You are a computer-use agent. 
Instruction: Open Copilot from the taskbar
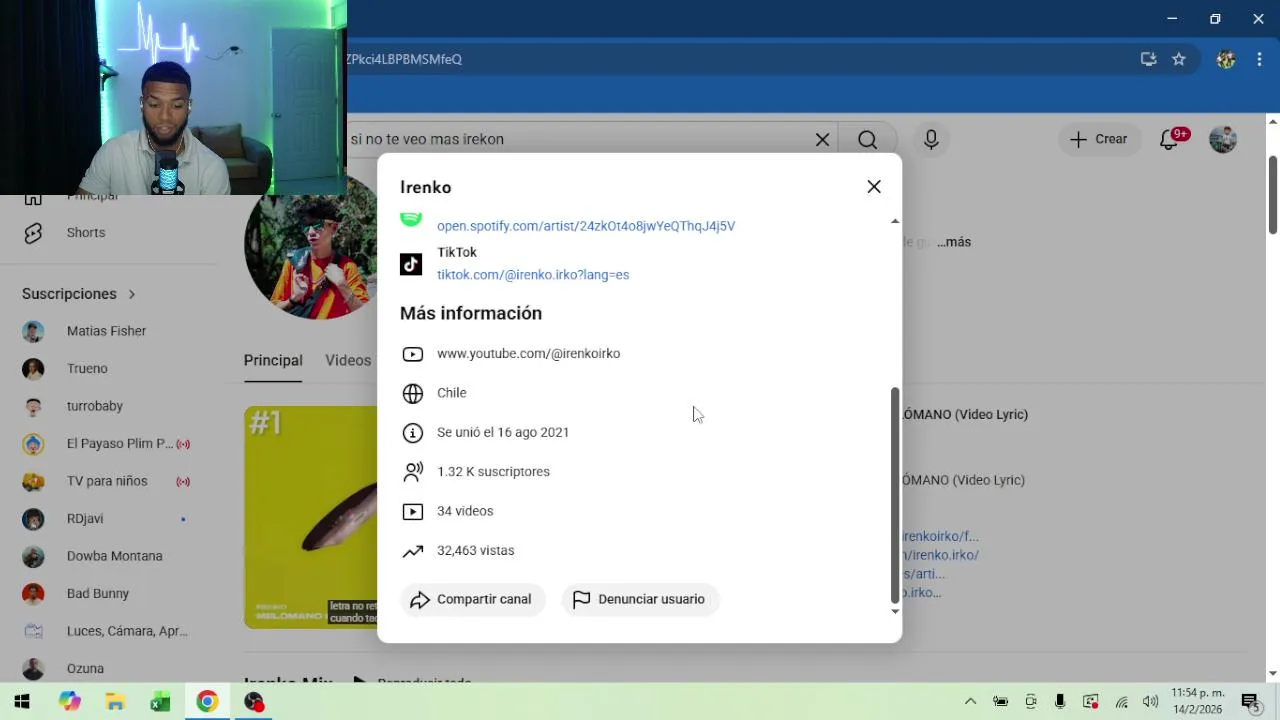point(69,702)
